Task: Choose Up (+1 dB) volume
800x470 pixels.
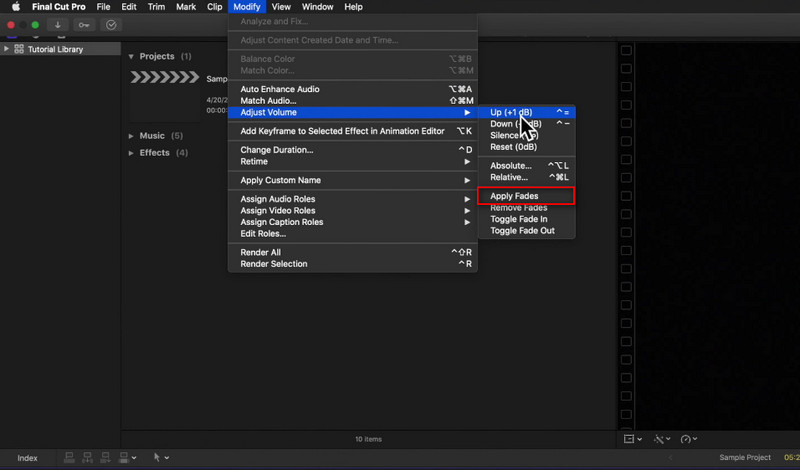Action: [527, 112]
